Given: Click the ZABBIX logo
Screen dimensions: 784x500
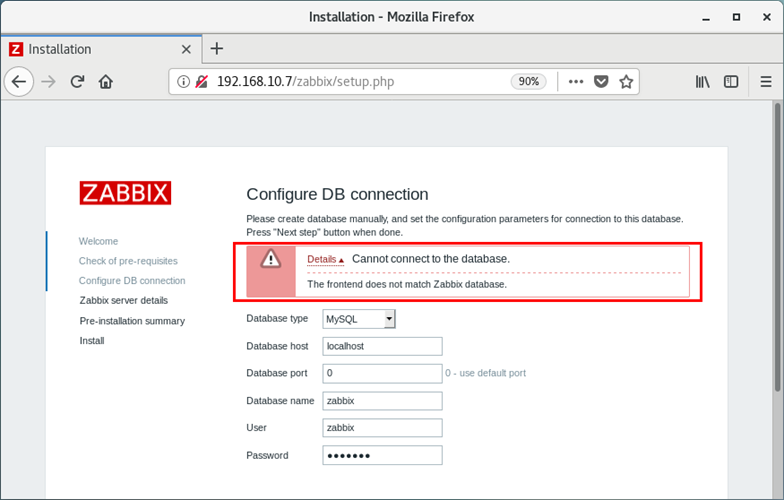Looking at the screenshot, I should pos(125,193).
